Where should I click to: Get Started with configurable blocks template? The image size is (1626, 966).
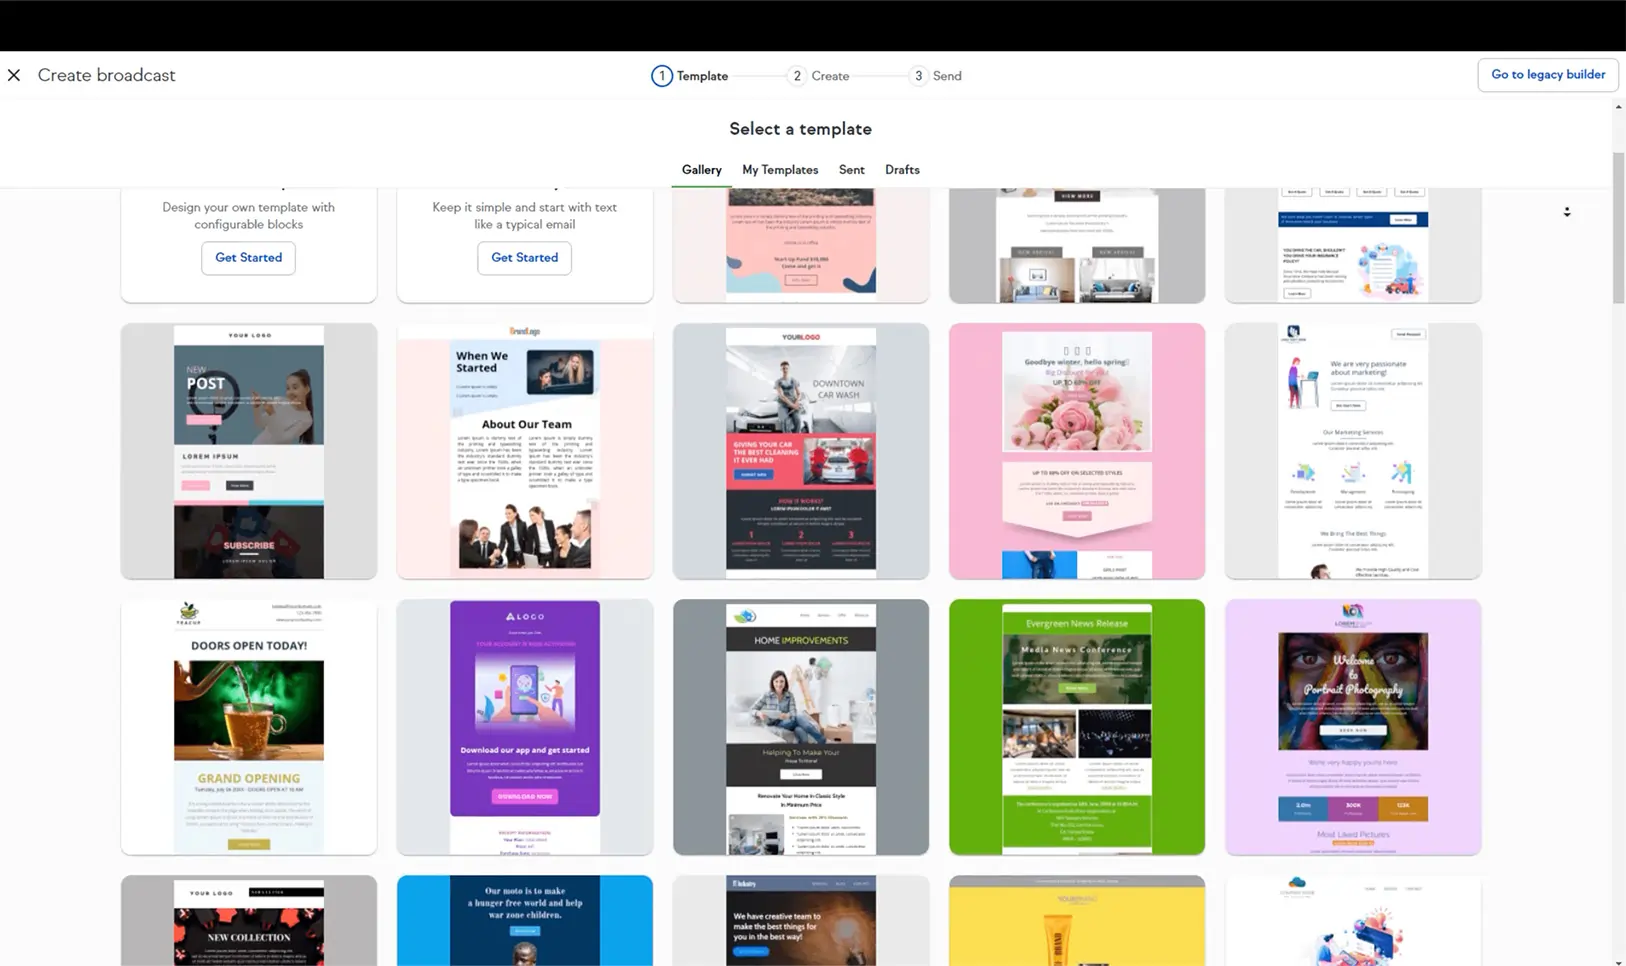[x=248, y=258]
